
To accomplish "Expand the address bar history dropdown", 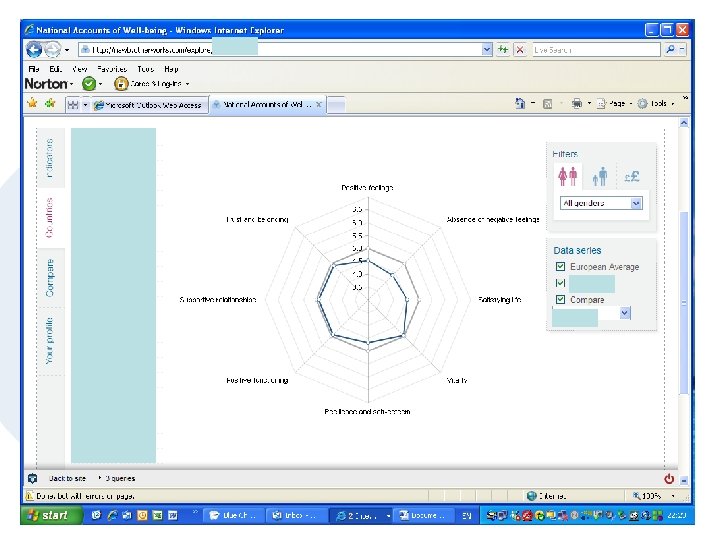I will coord(487,50).
